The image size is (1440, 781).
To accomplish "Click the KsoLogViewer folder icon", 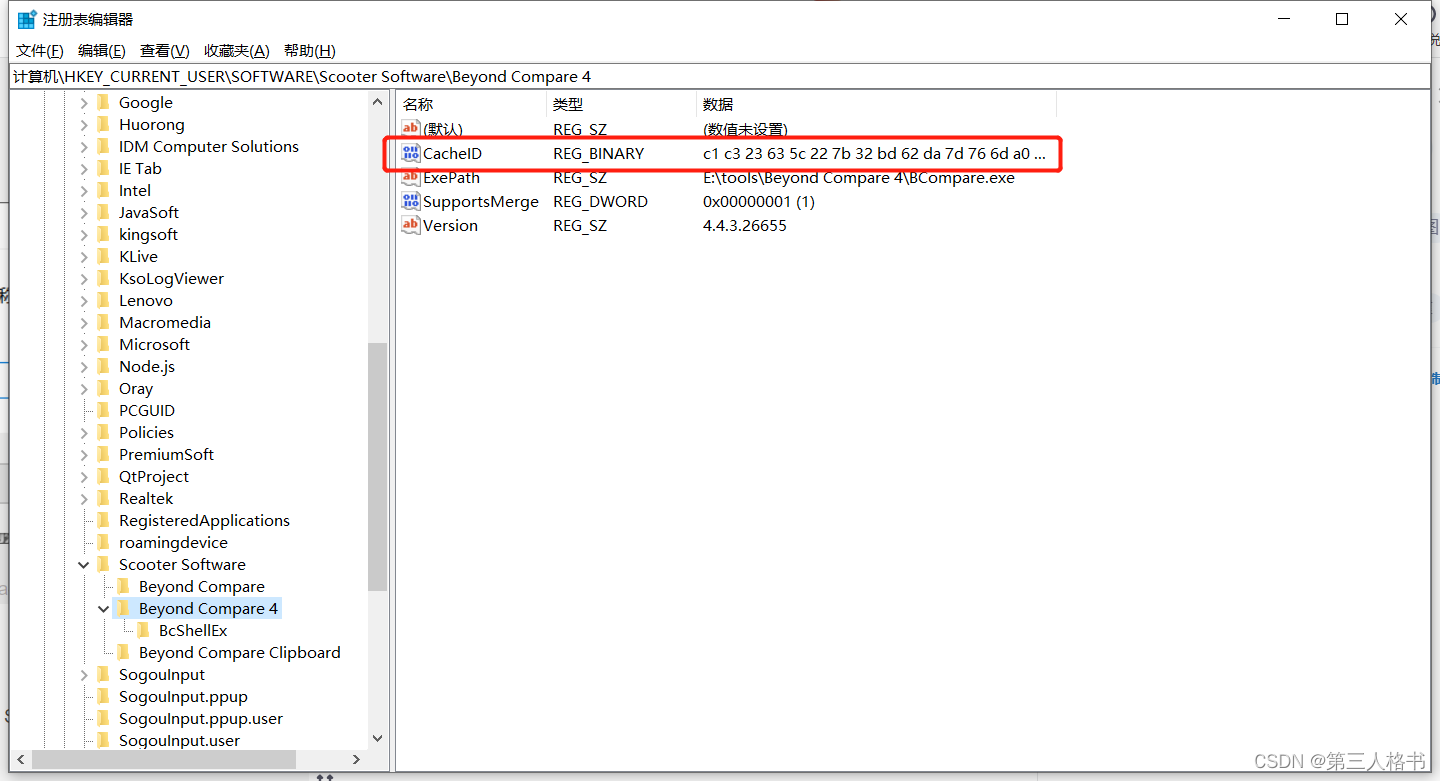I will 104,278.
